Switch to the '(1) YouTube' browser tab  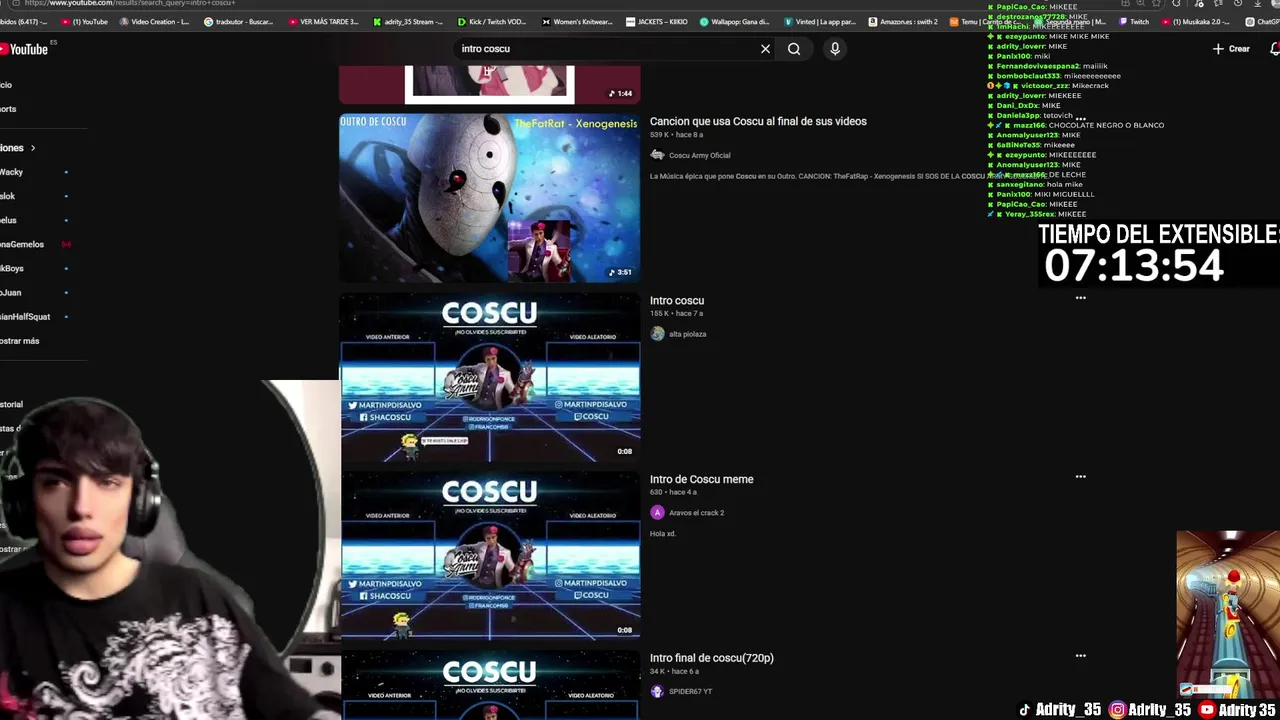84,21
